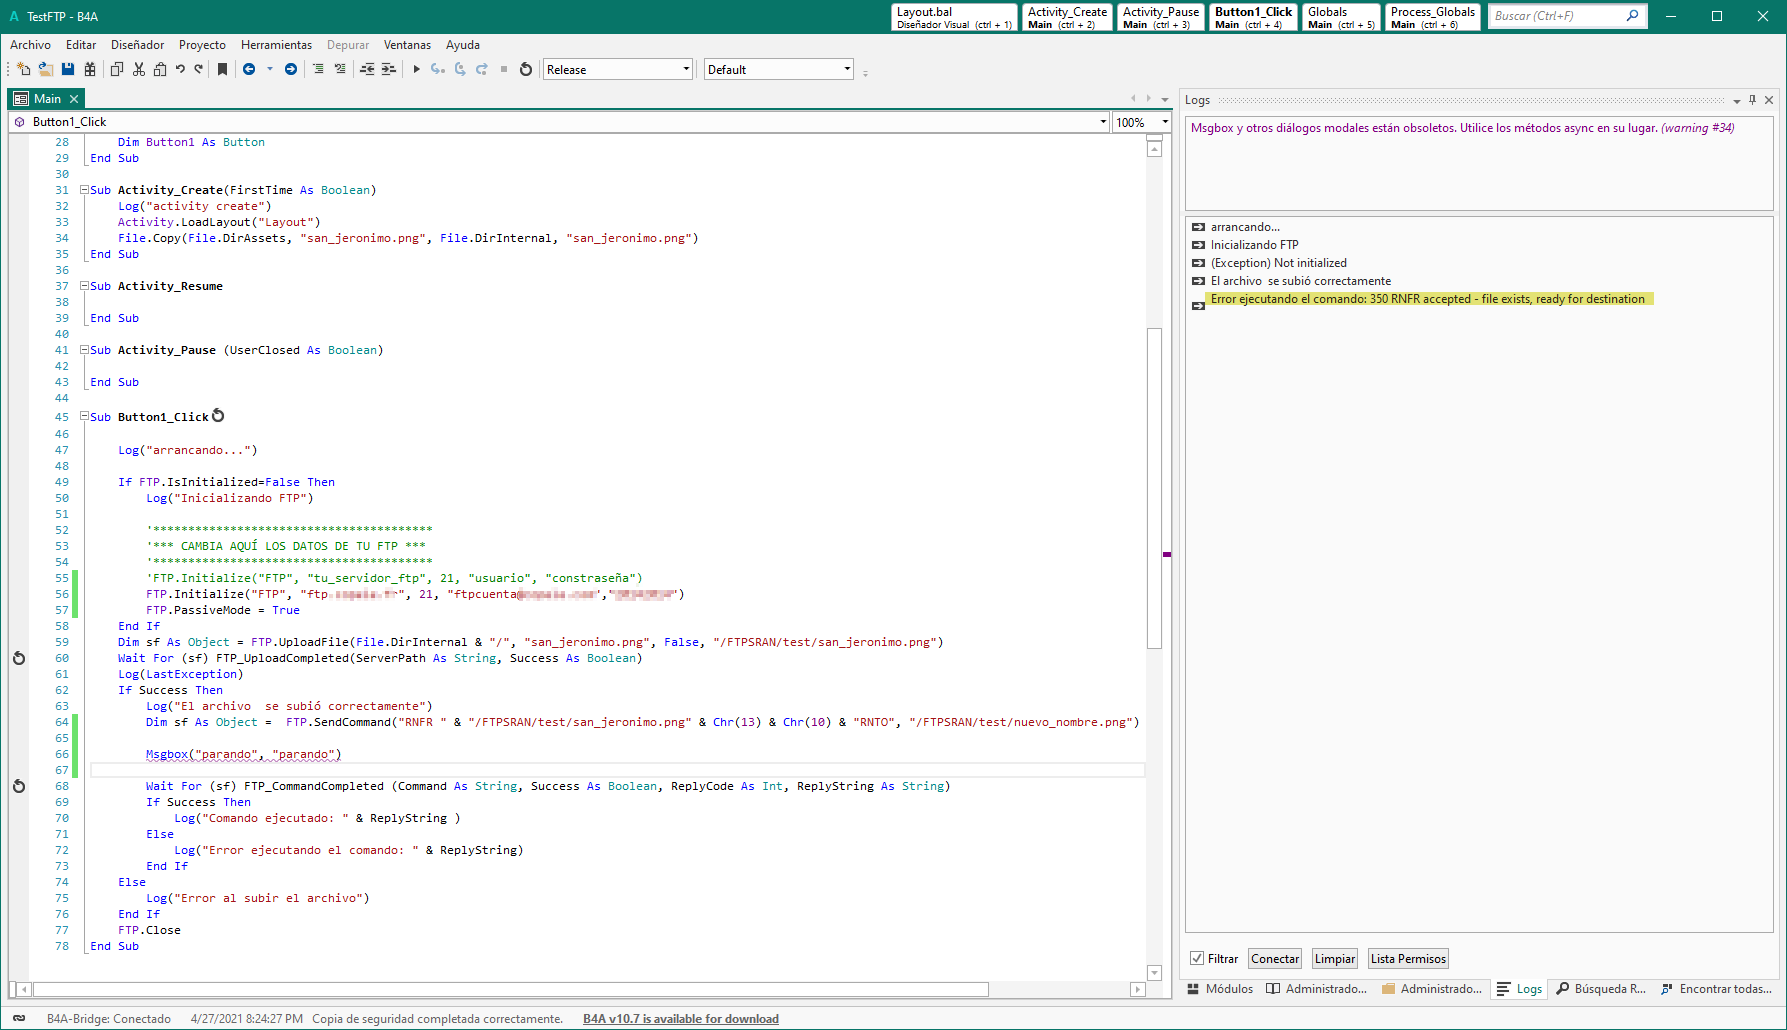Click the Save file icon in toolbar
Image resolution: width=1787 pixels, height=1030 pixels.
[x=68, y=69]
